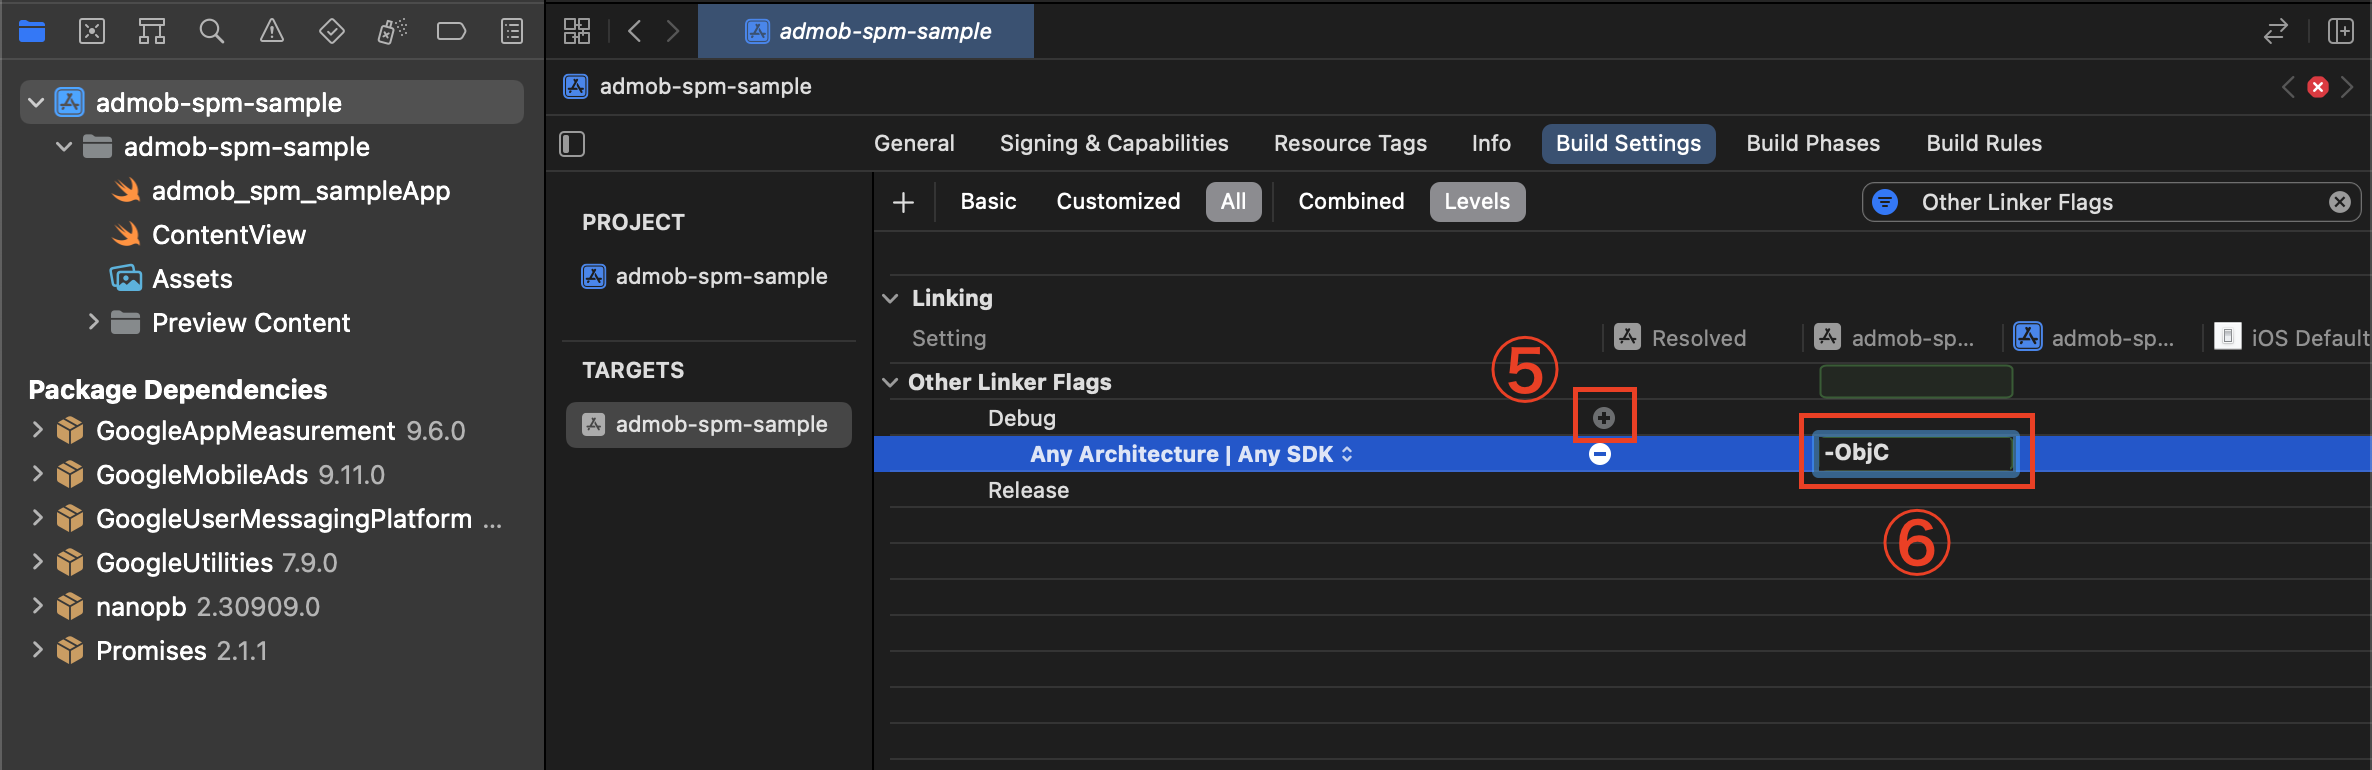
Task: Open the Breakpoint navigator
Action: [x=452, y=32]
